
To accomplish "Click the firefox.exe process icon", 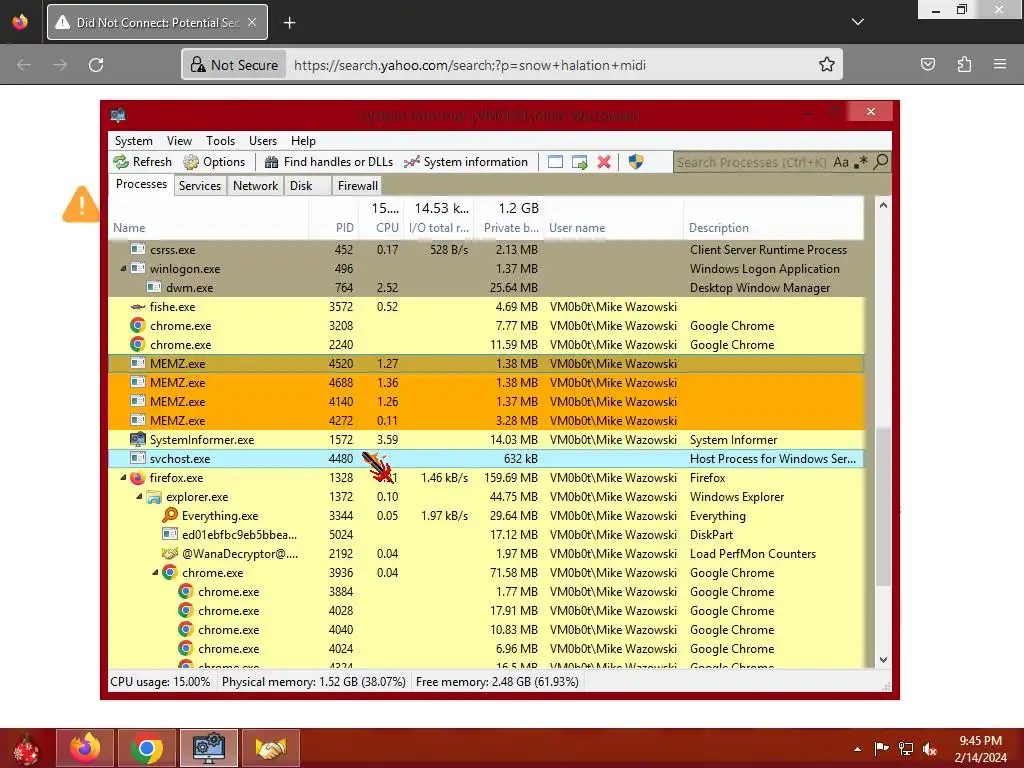I will pos(137,478).
